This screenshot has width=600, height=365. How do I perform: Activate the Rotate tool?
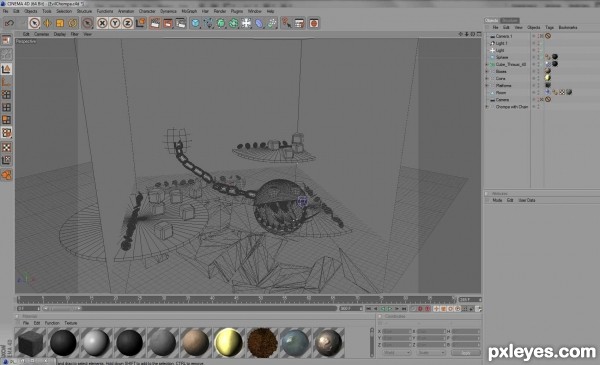pyautogui.click(x=72, y=23)
